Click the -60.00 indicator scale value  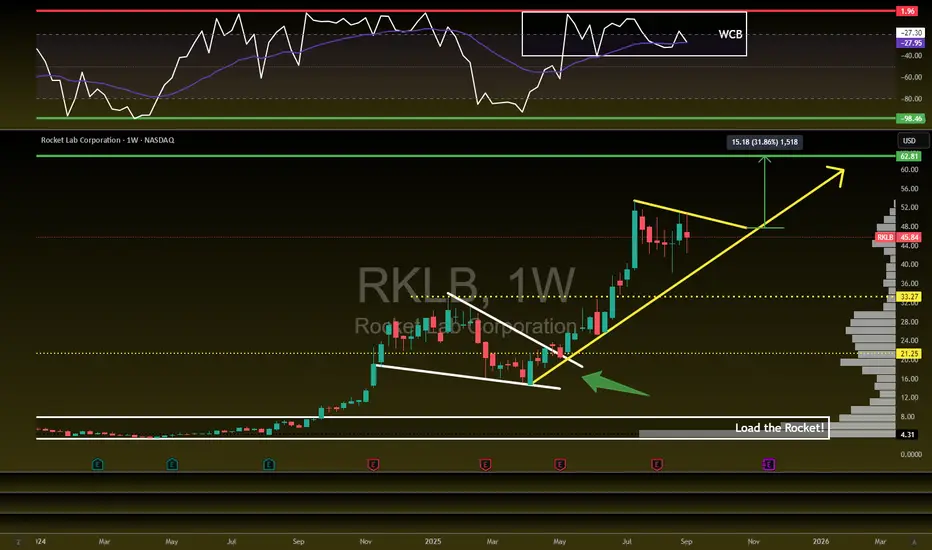tap(911, 77)
